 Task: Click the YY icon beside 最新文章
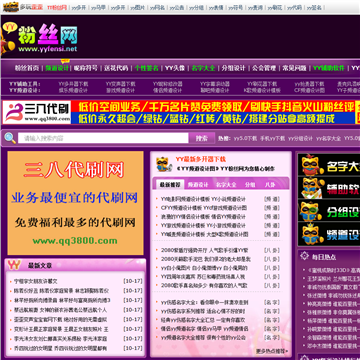pos(14,265)
